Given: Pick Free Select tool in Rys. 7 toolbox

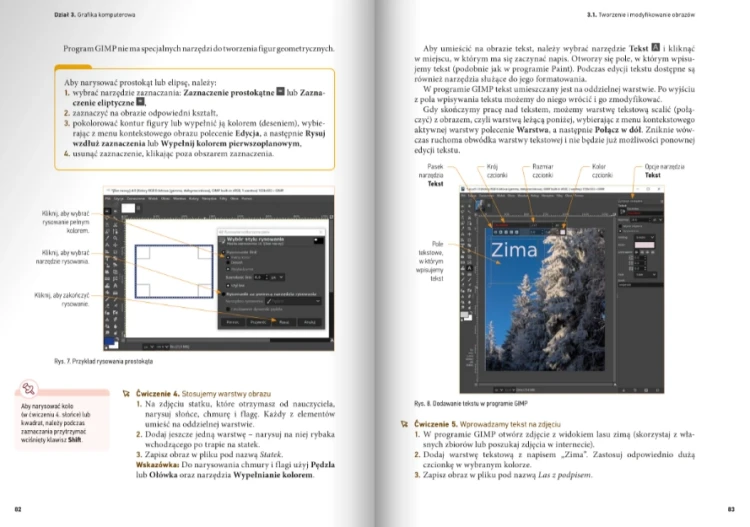Looking at the screenshot, I should click(x=107, y=218).
